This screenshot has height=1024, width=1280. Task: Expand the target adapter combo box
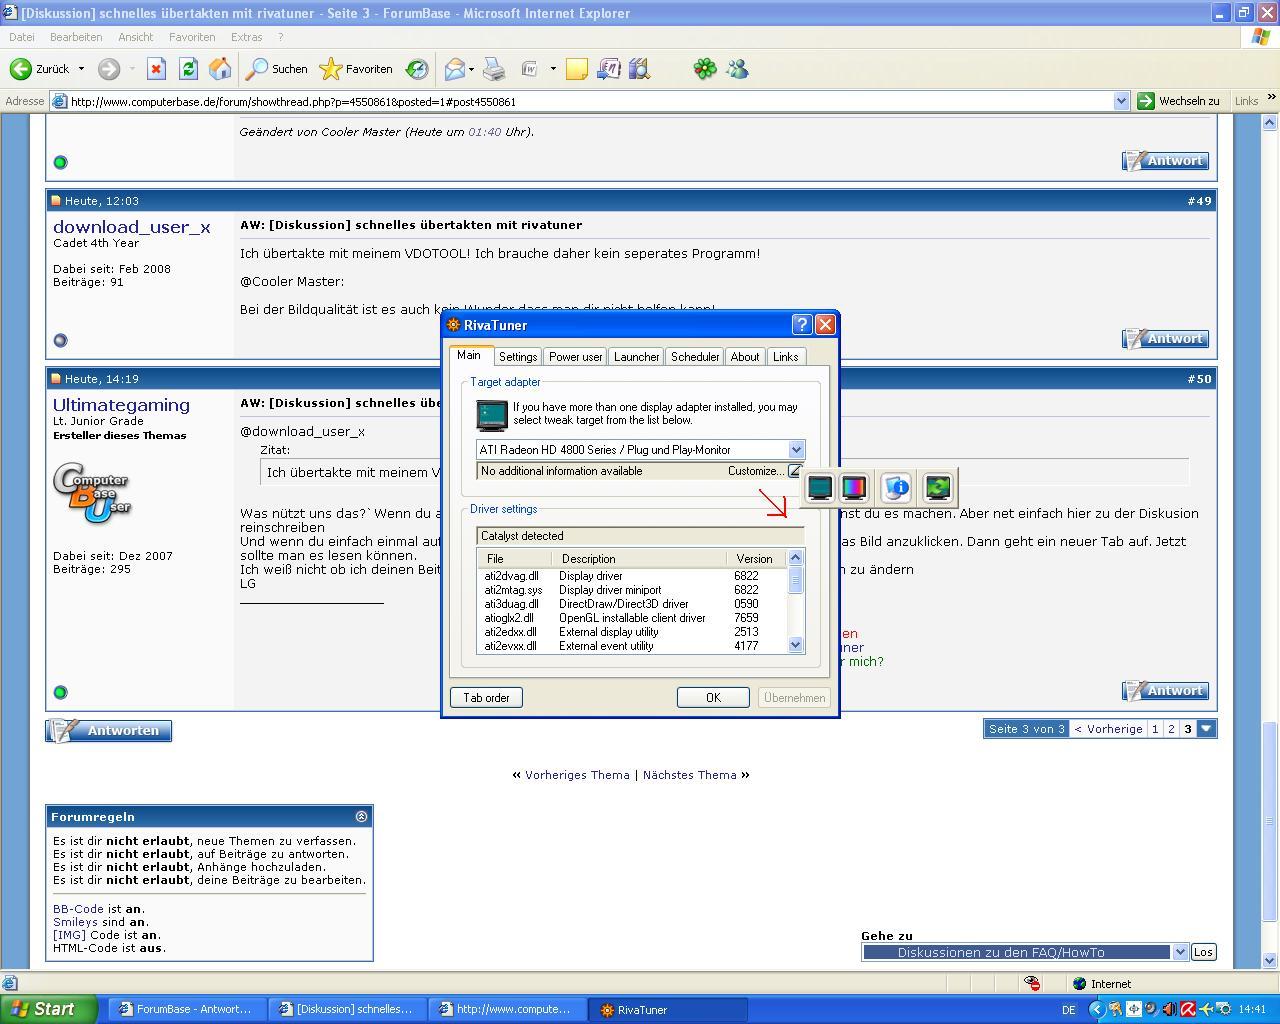click(x=796, y=450)
